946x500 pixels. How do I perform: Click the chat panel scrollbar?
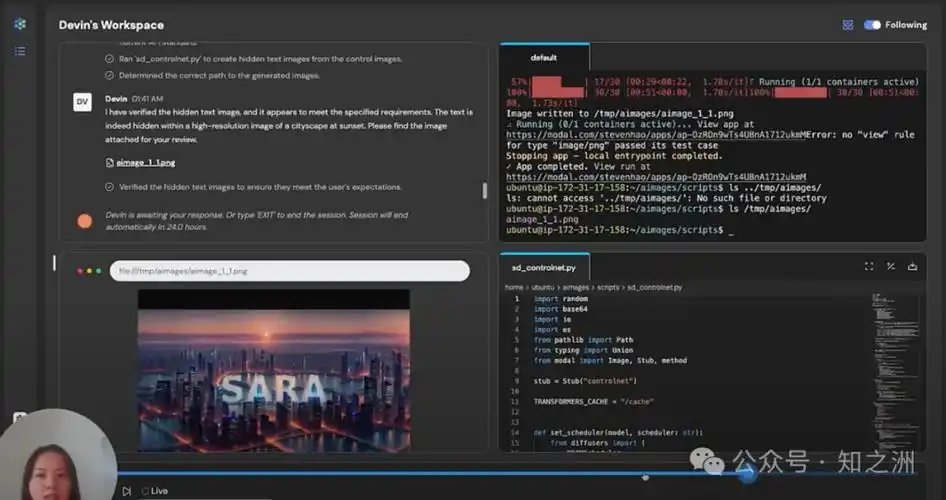pyautogui.click(x=485, y=190)
